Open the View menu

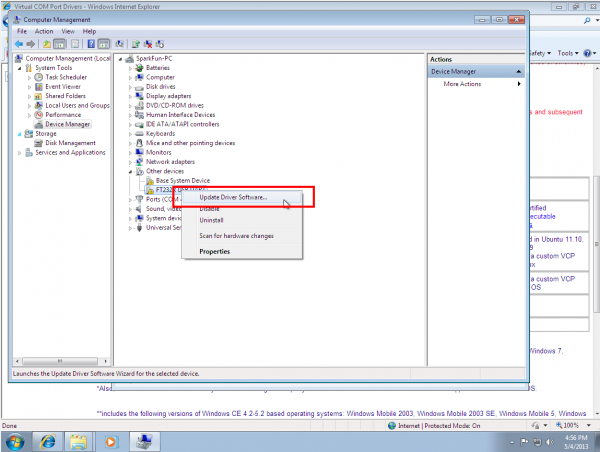(x=68, y=31)
